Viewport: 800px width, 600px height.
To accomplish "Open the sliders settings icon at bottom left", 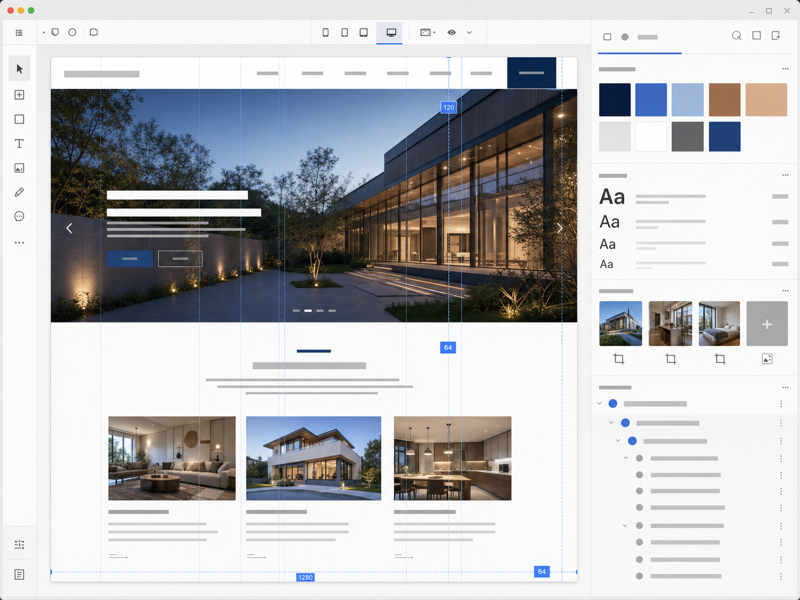I will pyautogui.click(x=19, y=544).
